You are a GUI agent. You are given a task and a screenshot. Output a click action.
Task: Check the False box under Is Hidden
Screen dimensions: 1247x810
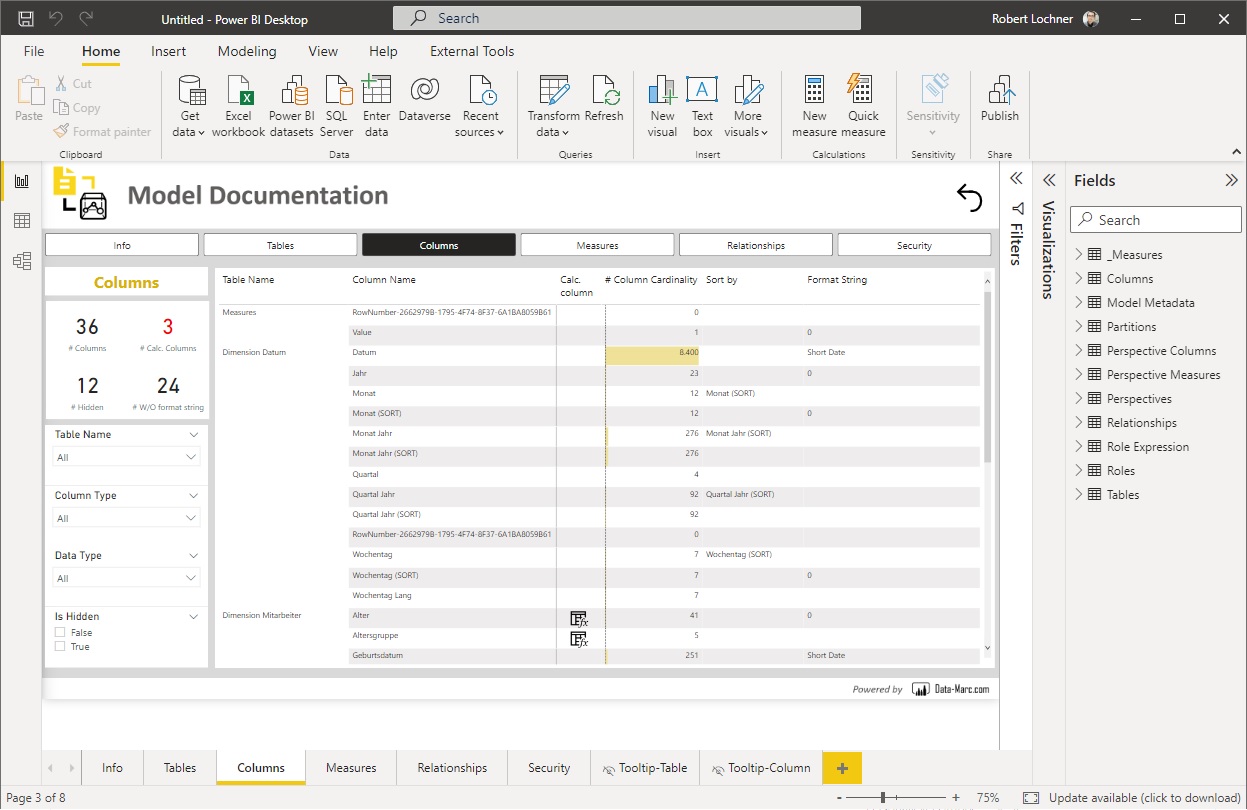click(x=58, y=631)
